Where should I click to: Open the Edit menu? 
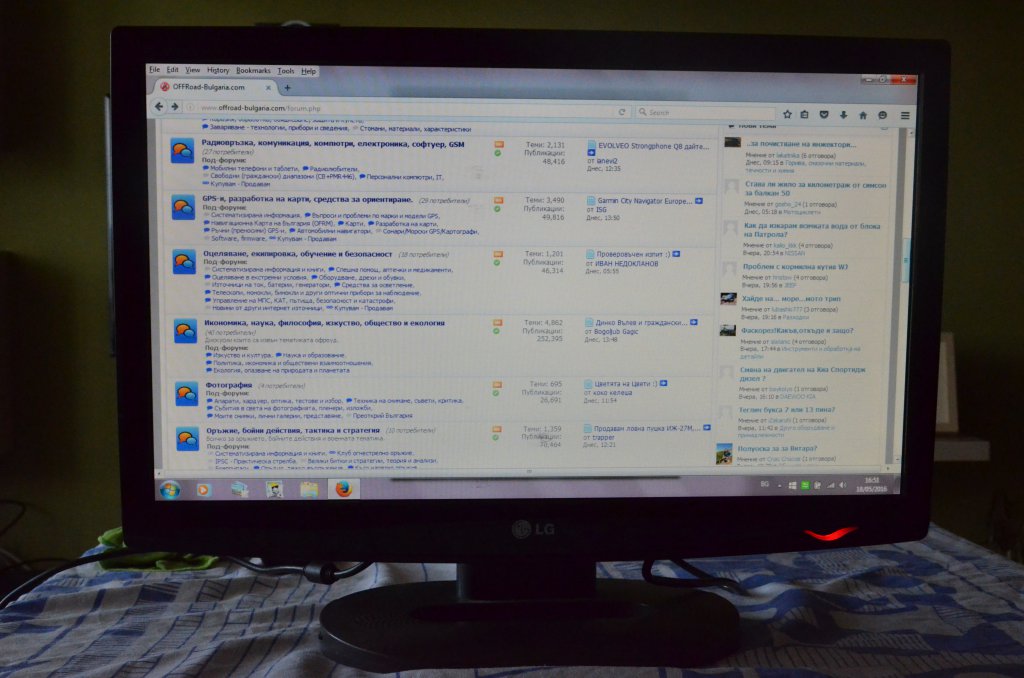coord(172,69)
